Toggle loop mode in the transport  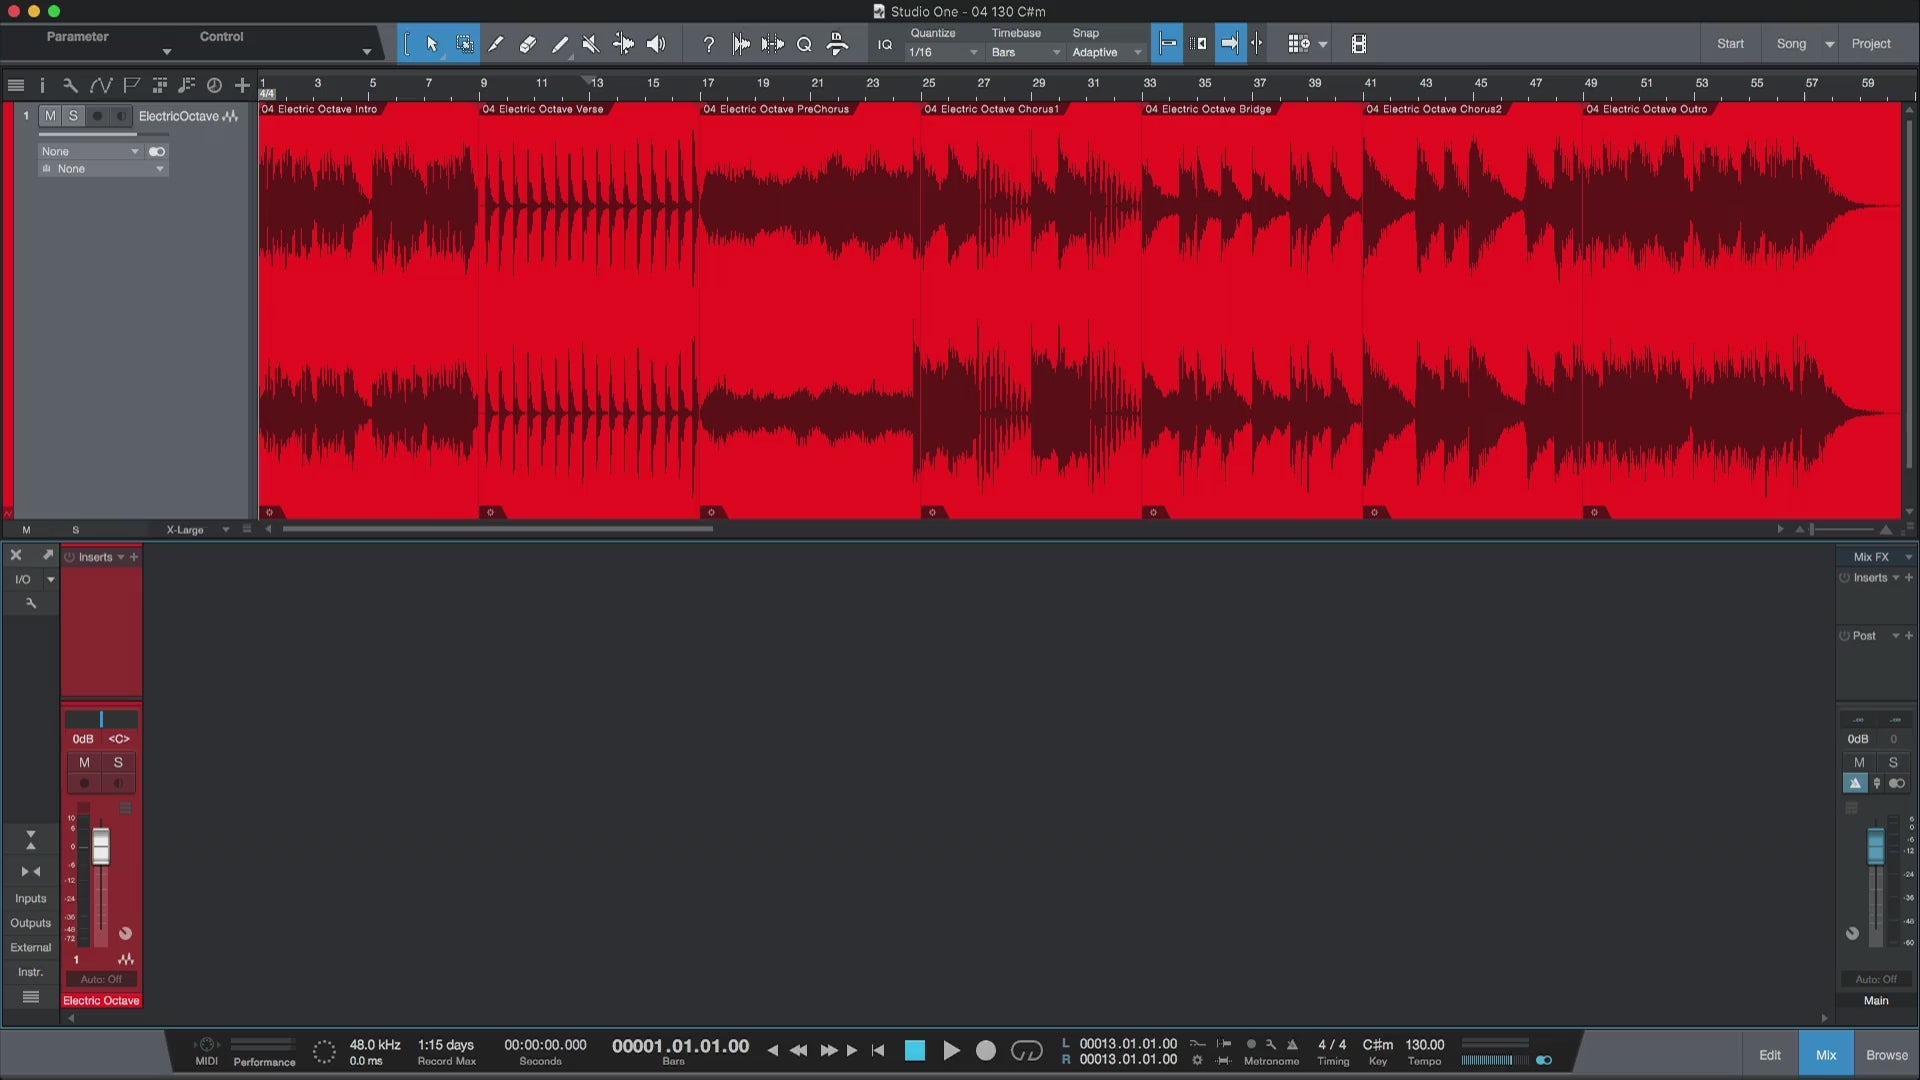pos(1026,1050)
